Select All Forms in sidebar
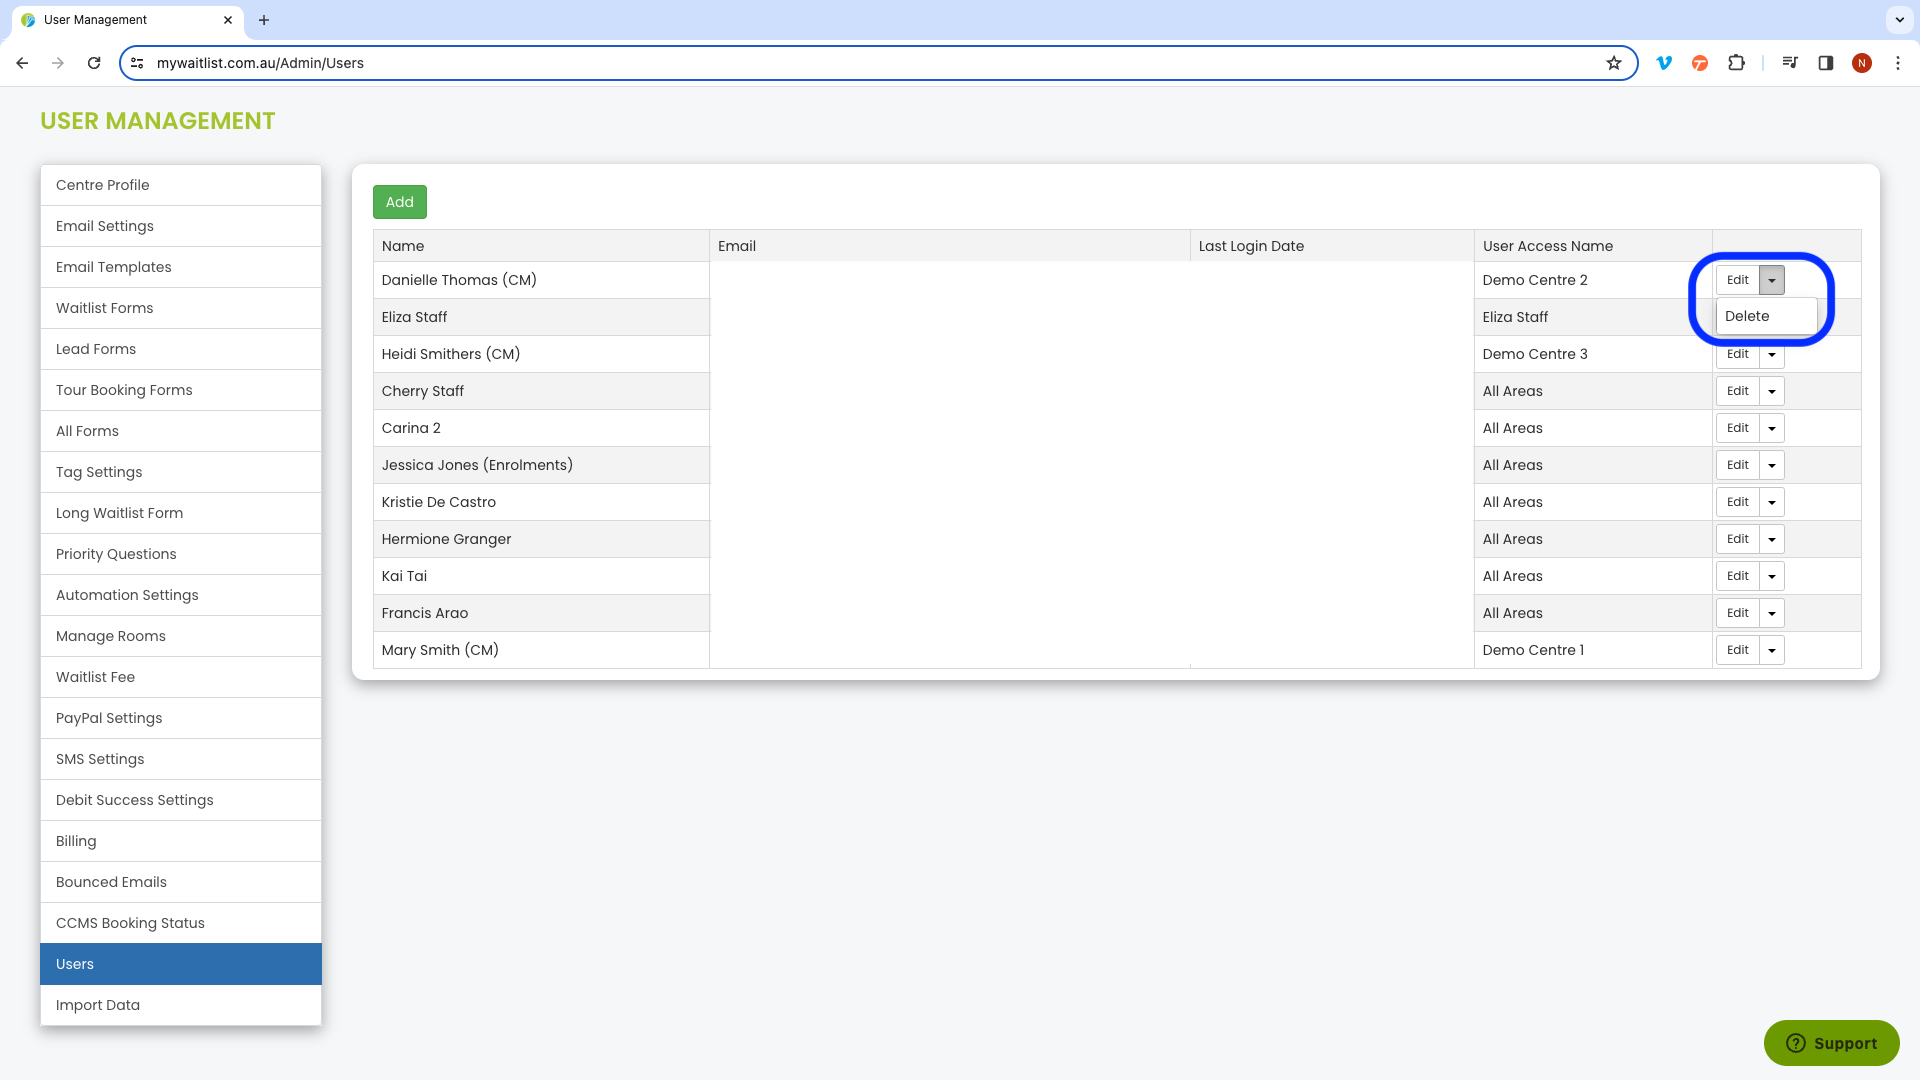1920x1080 pixels. (x=181, y=431)
